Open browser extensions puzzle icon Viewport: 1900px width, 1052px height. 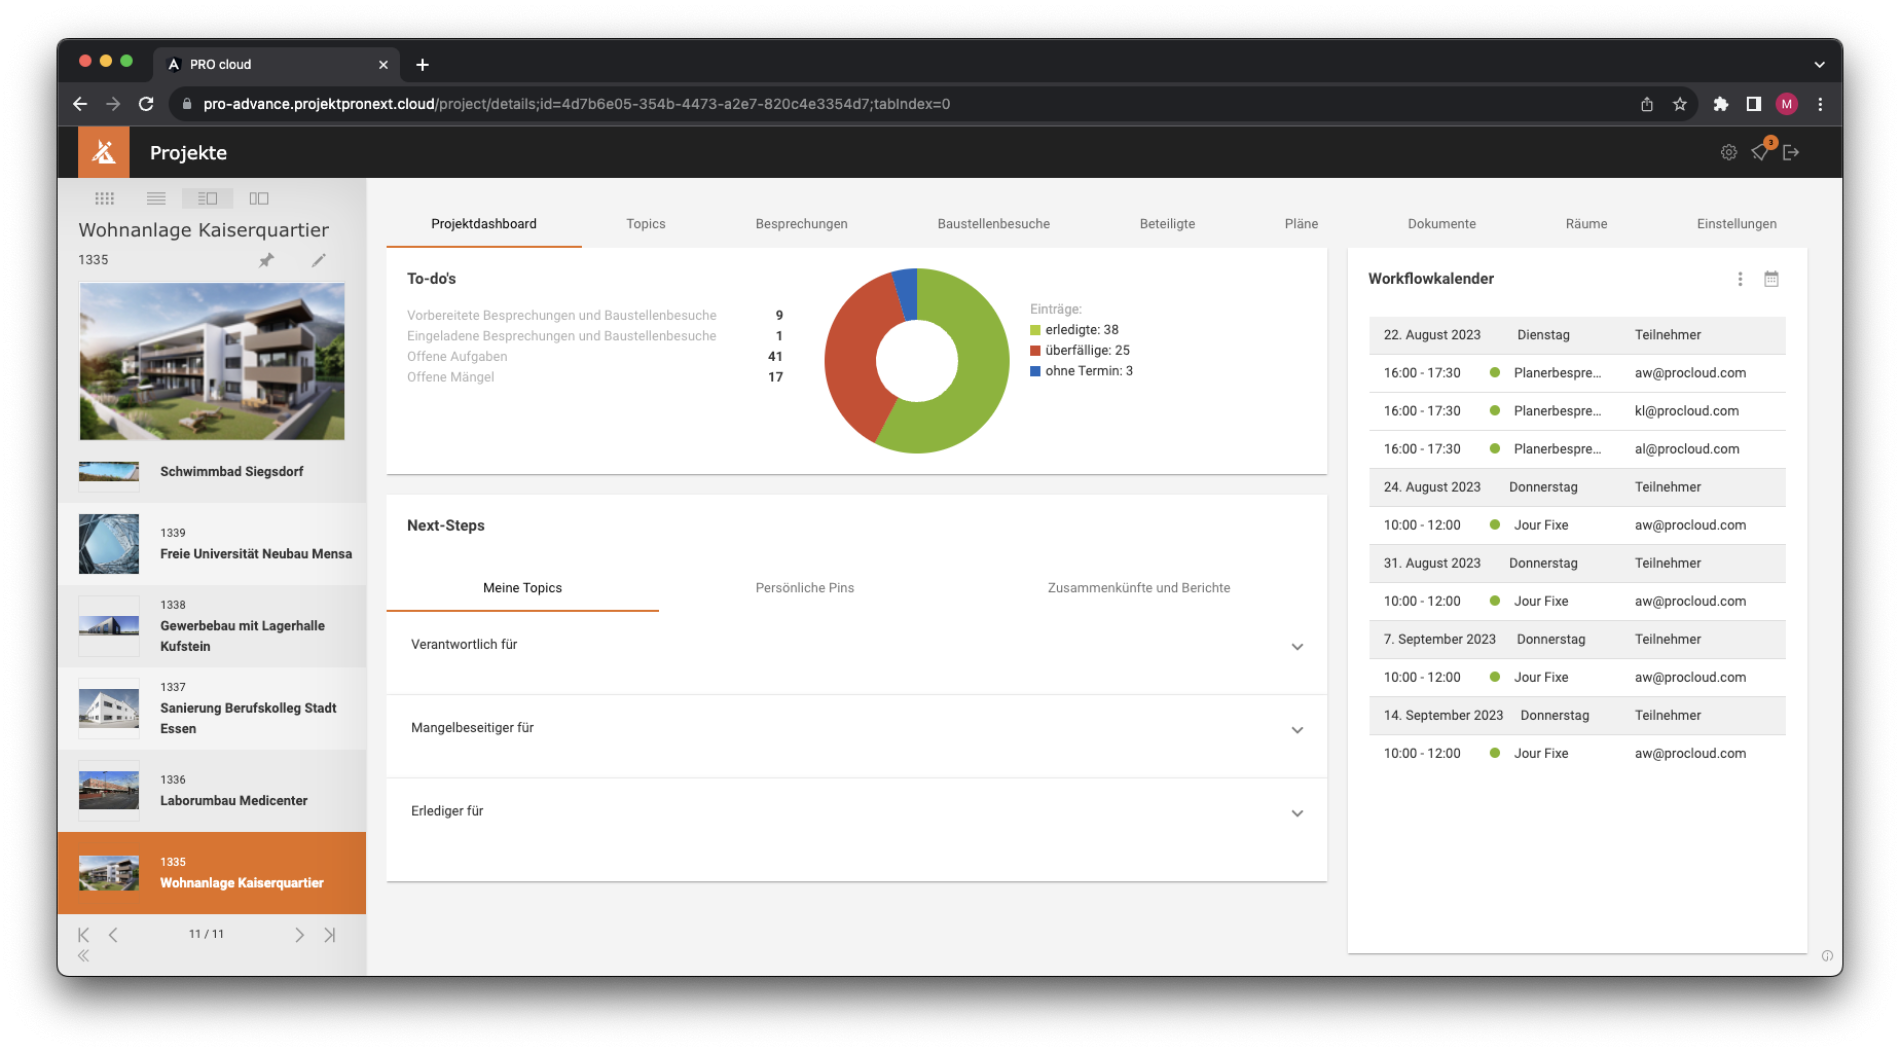point(1720,104)
